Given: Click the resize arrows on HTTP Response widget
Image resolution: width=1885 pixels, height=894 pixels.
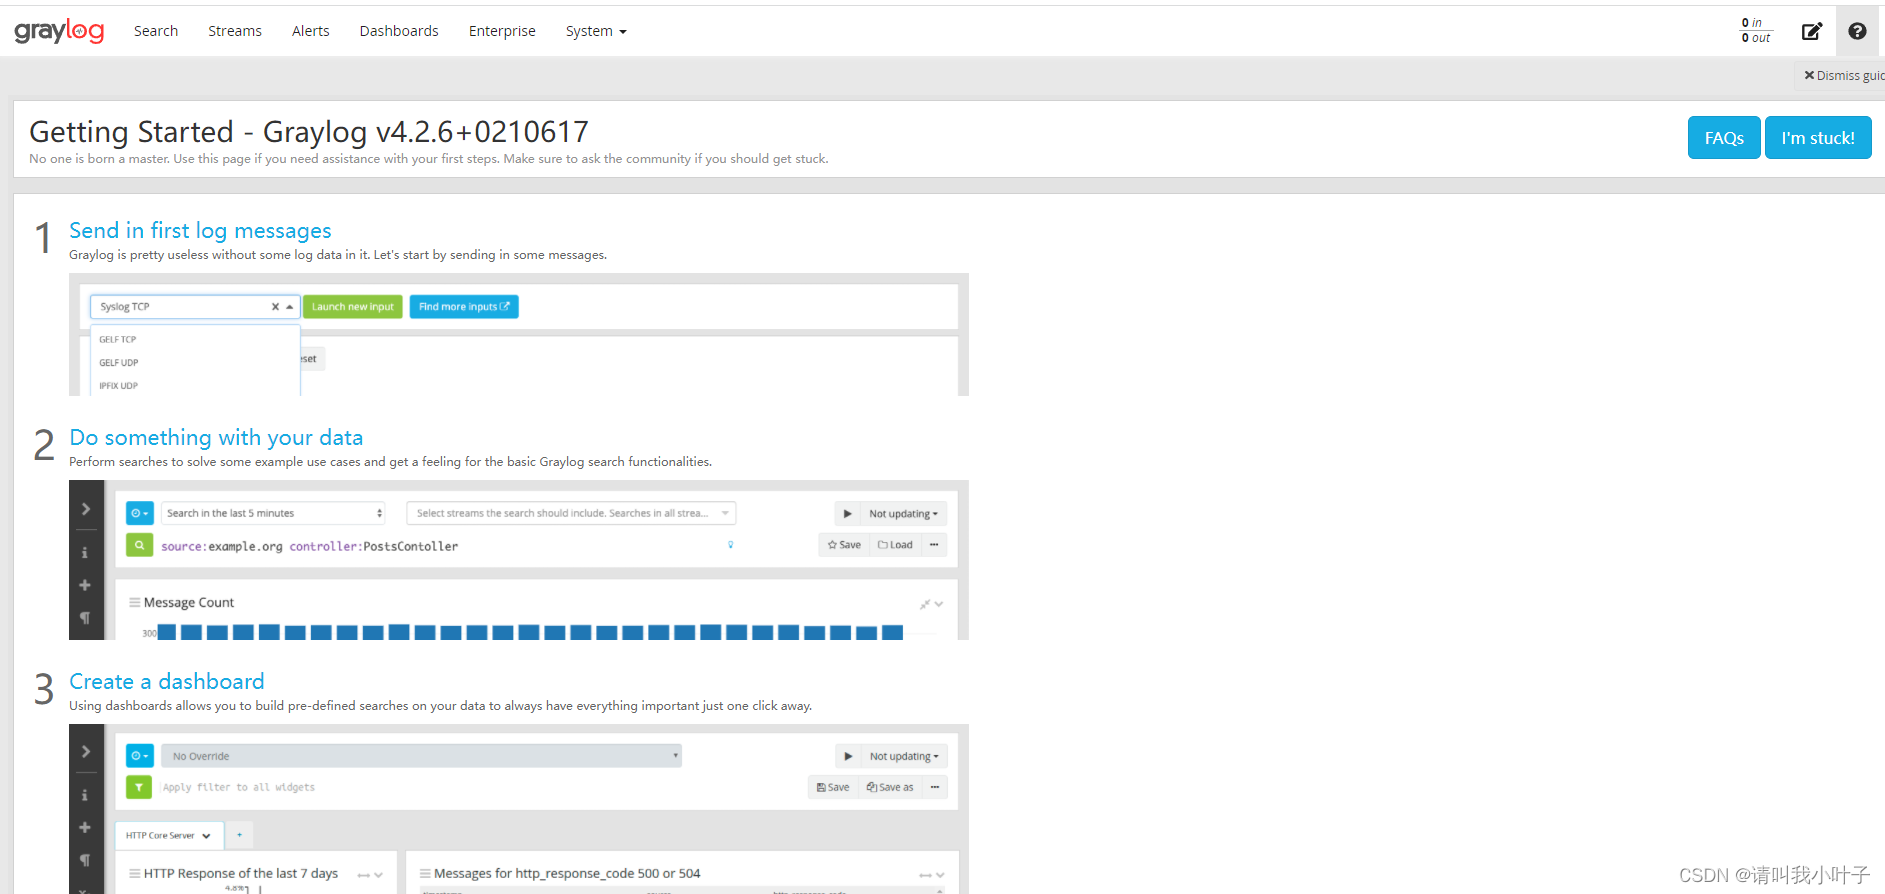Looking at the screenshot, I should (x=363, y=875).
